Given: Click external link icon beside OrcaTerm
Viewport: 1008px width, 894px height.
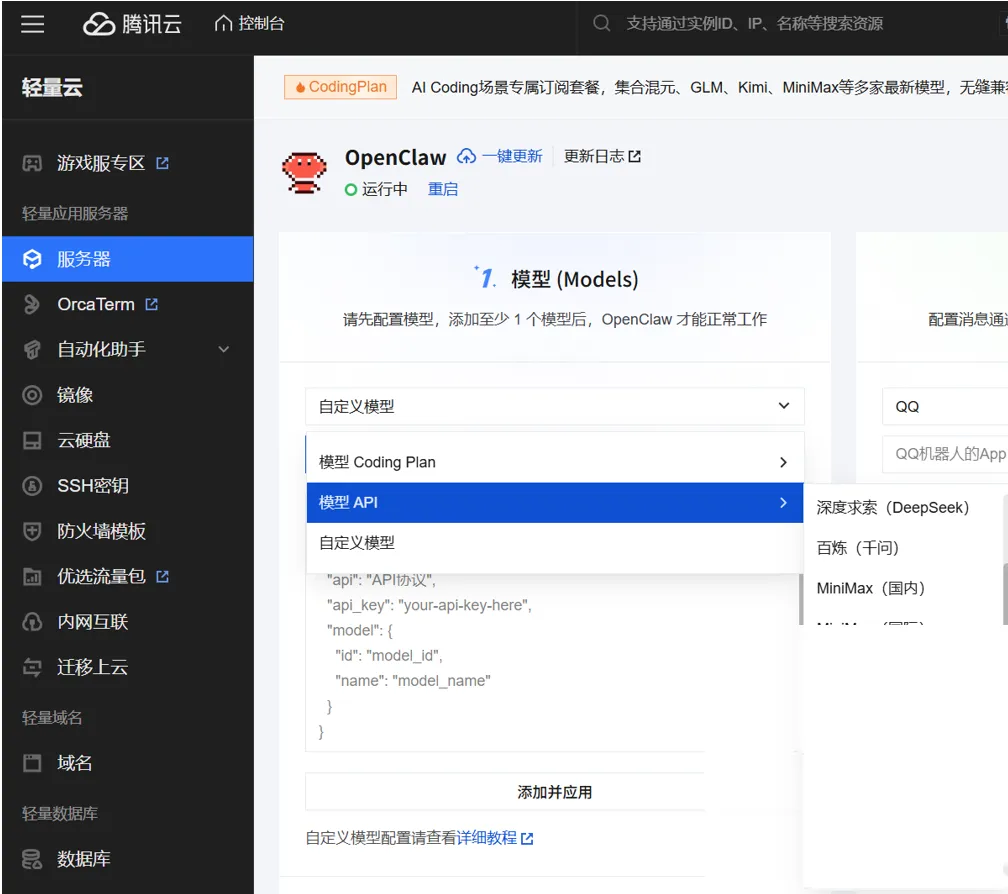Looking at the screenshot, I should [152, 304].
